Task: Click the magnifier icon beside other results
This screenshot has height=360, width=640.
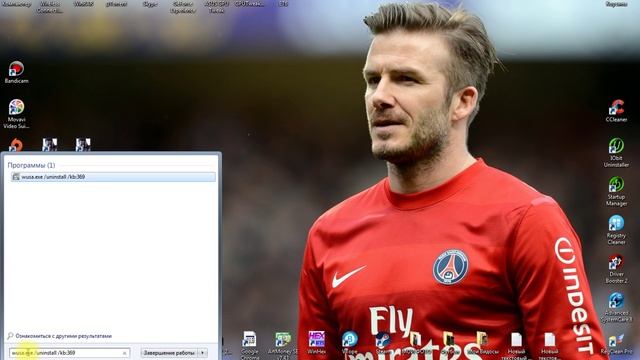Action: (10, 336)
